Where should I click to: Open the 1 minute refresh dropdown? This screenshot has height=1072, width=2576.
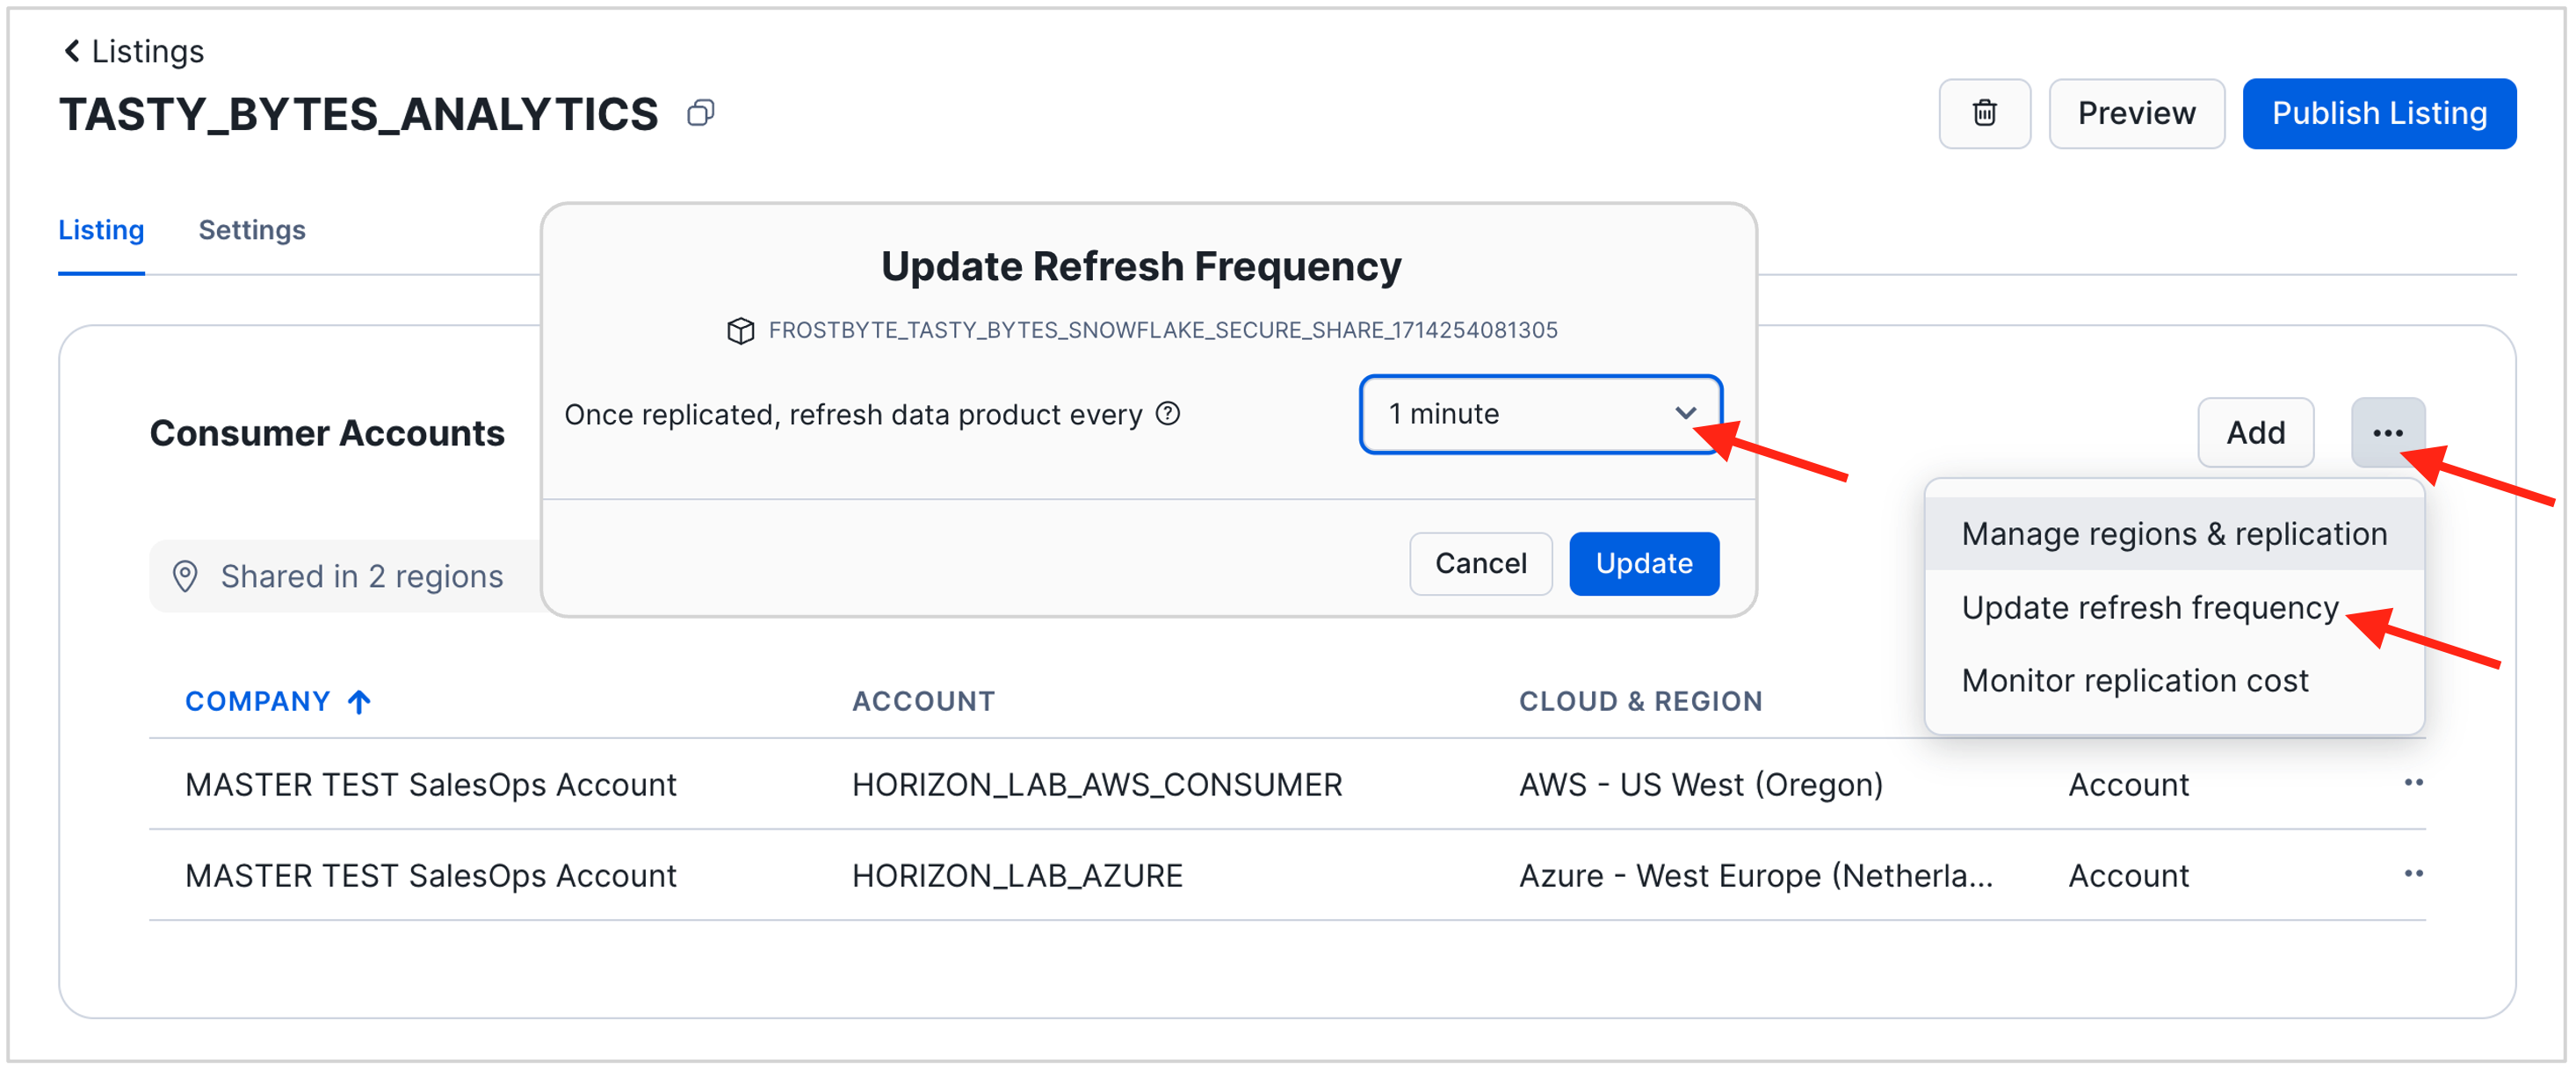tap(1540, 414)
